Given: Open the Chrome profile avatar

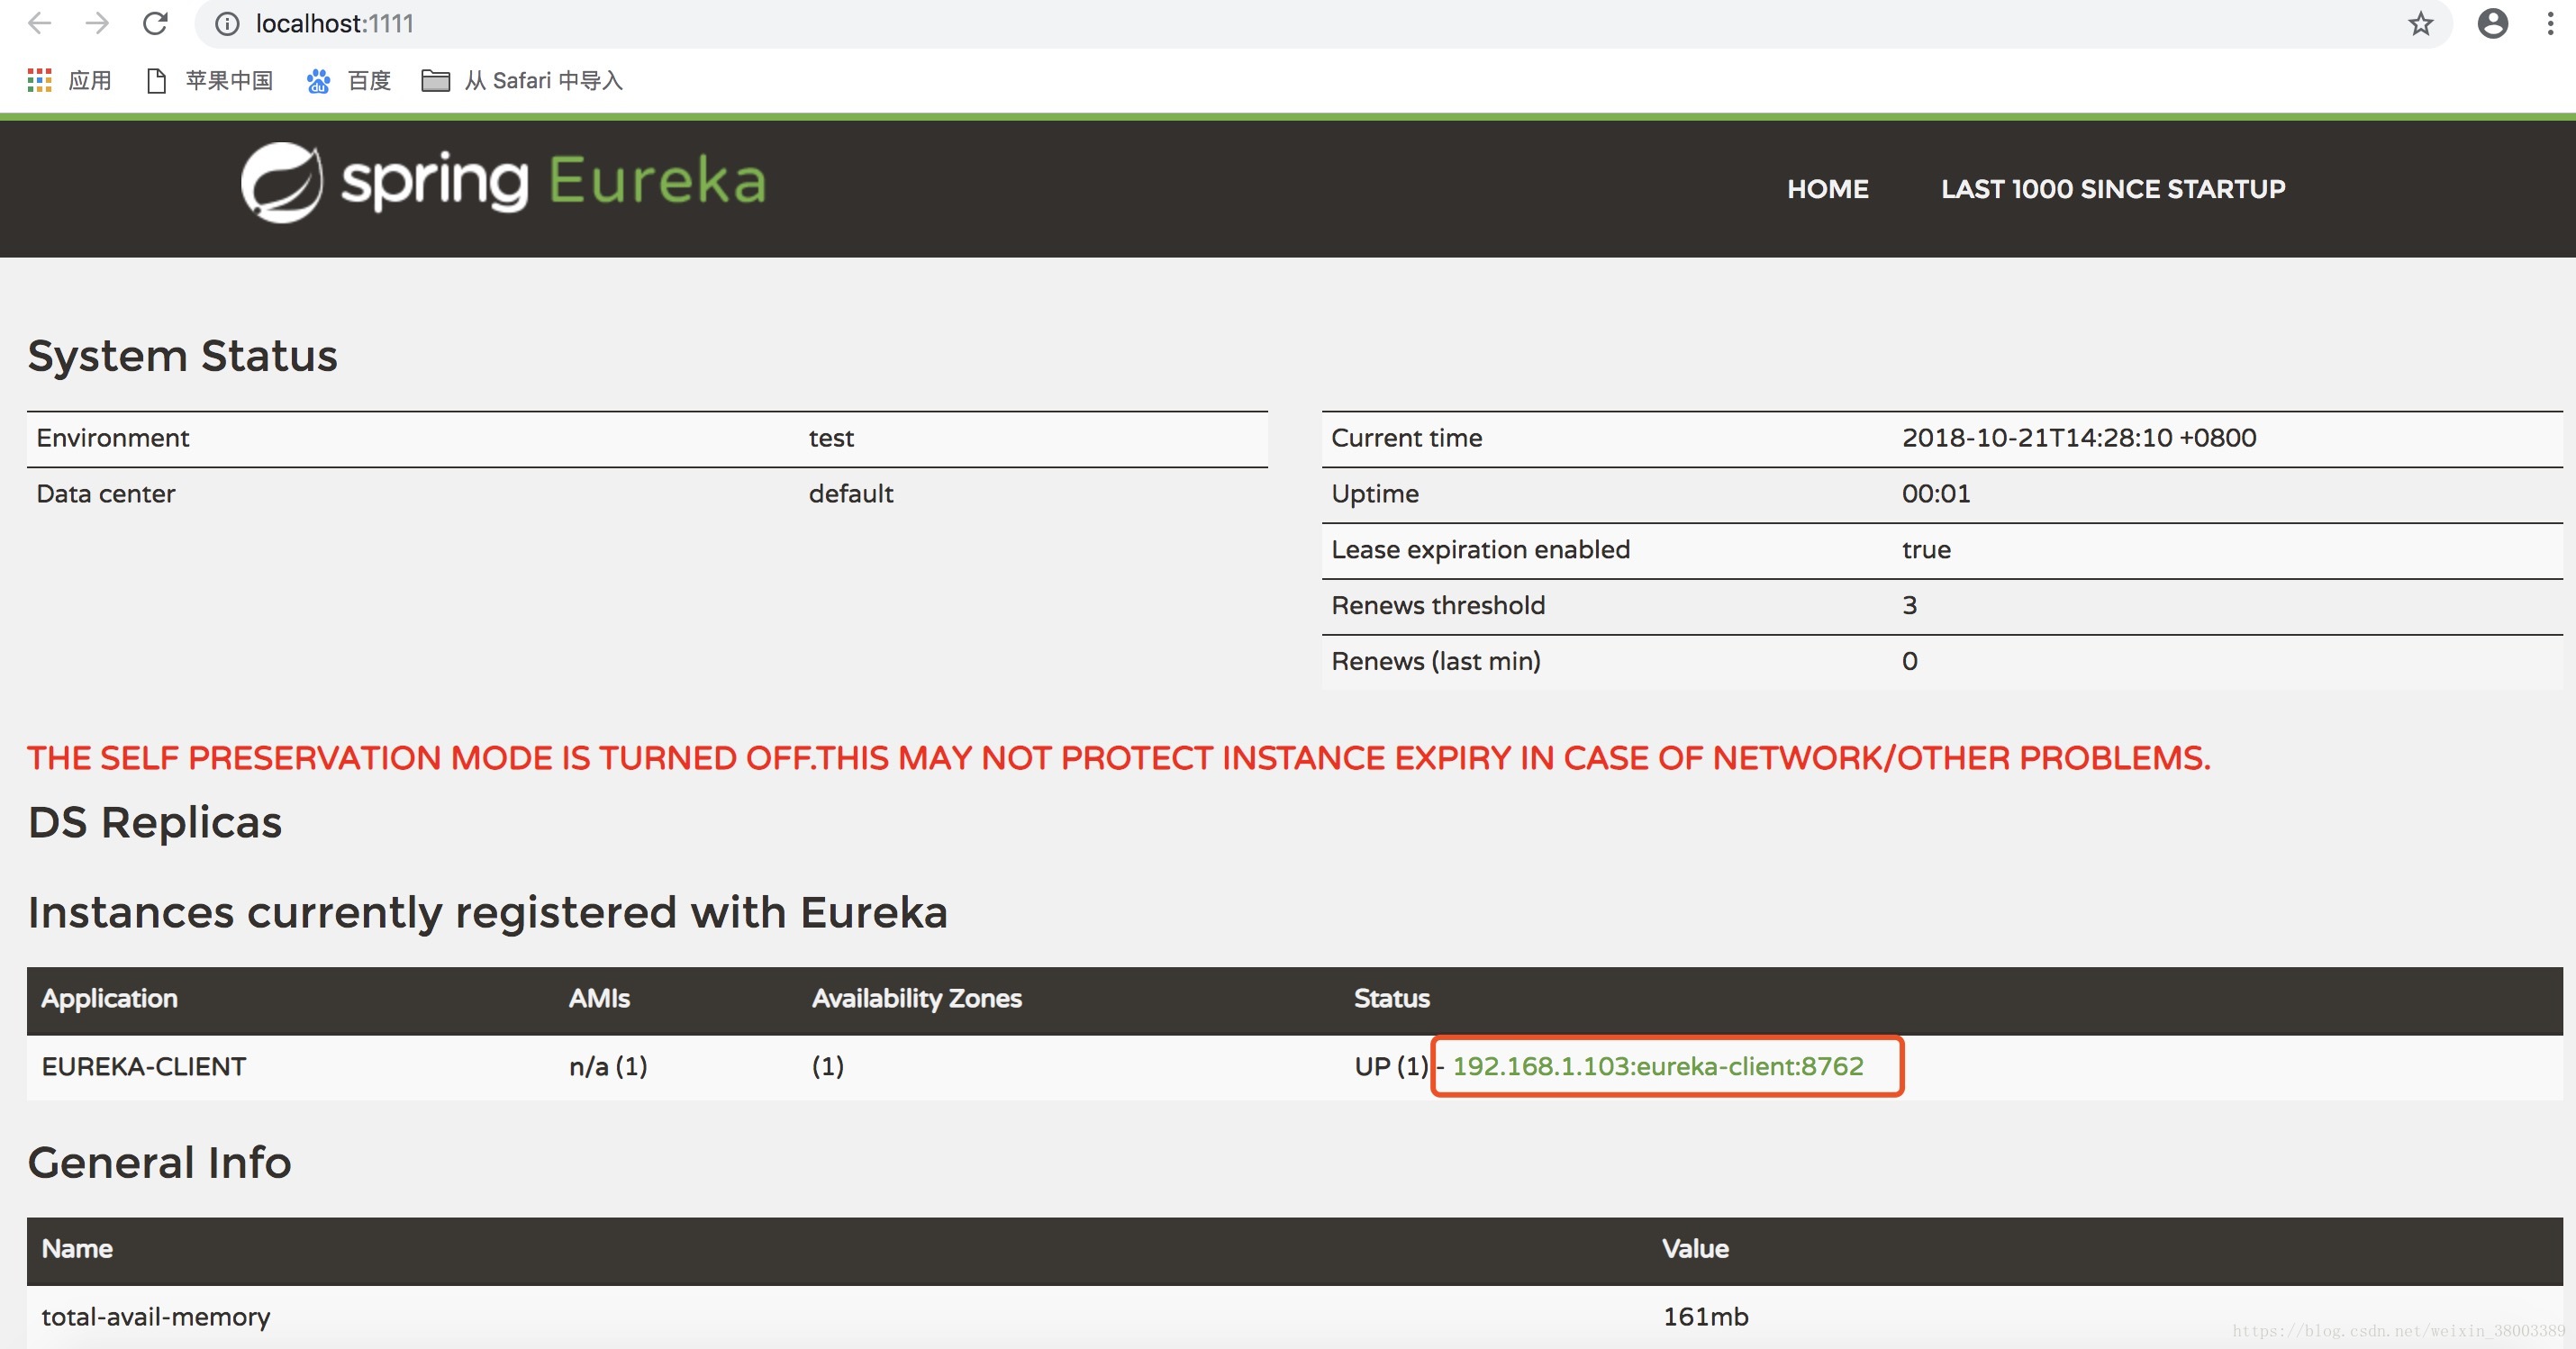Looking at the screenshot, I should pos(2492,24).
